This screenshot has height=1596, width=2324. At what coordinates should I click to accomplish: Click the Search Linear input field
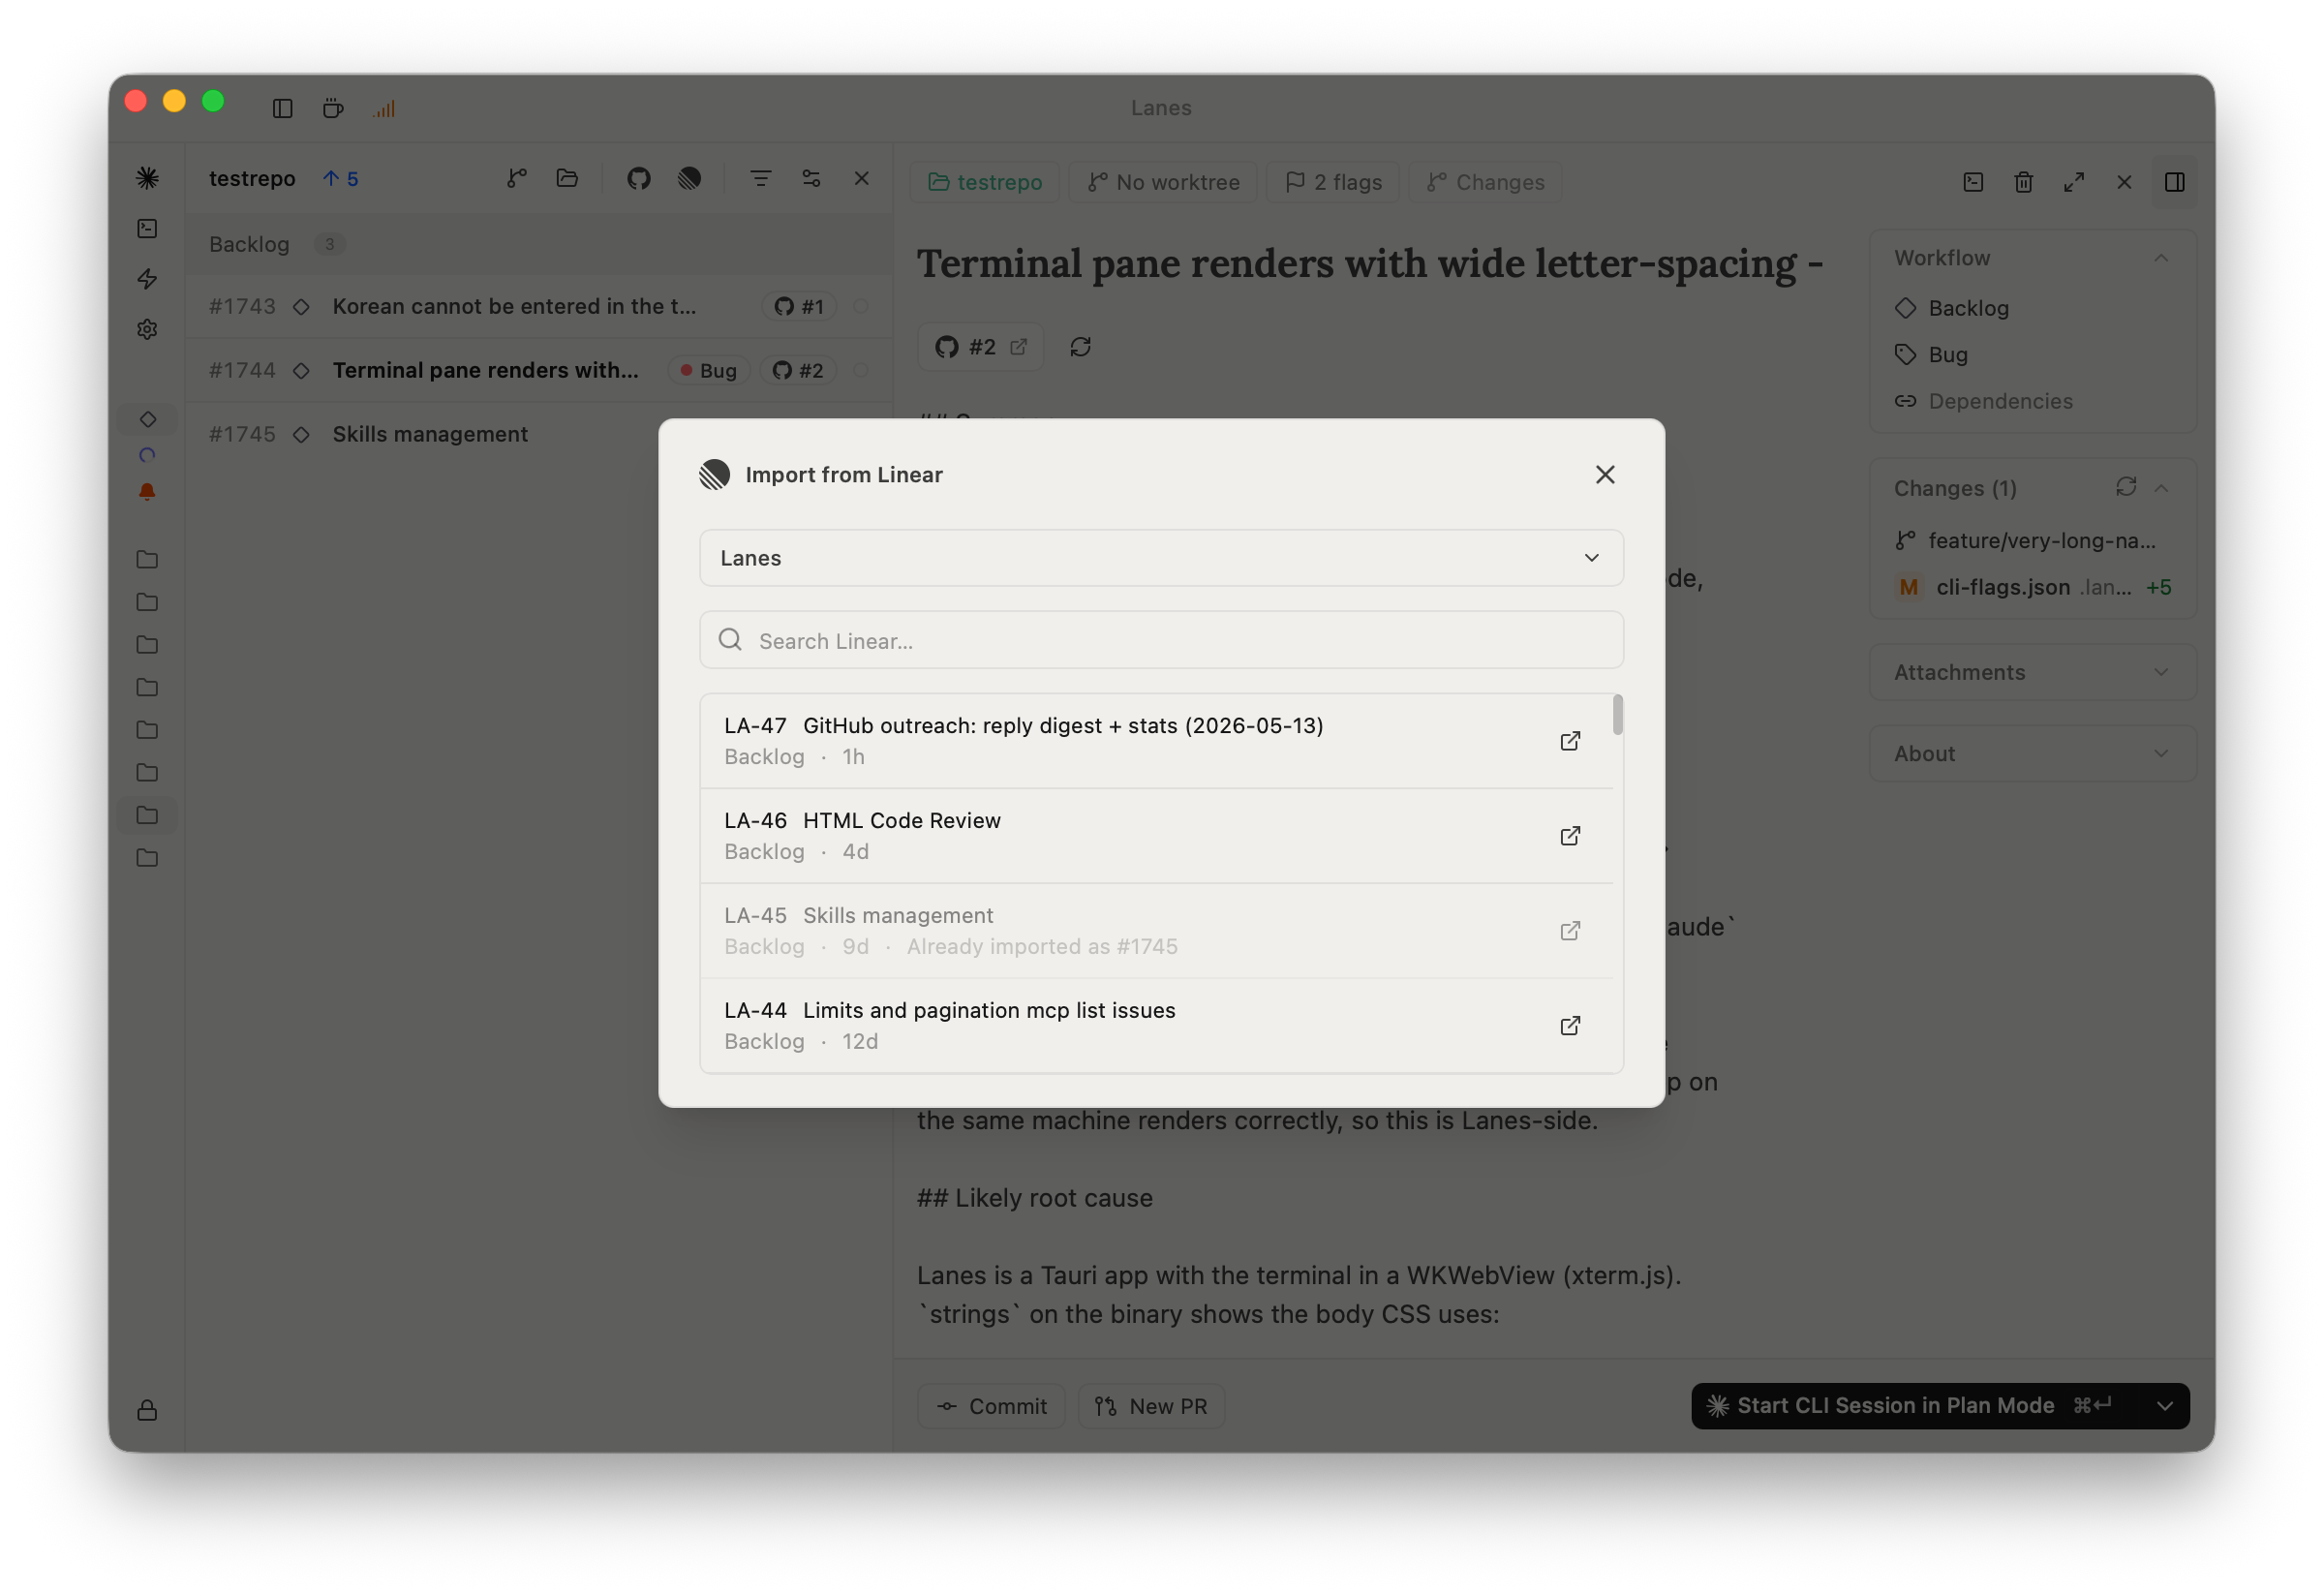(1160, 640)
